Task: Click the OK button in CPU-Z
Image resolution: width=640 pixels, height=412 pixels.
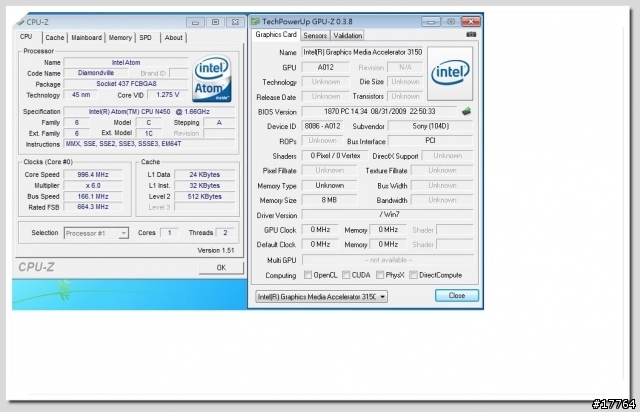Action: tap(221, 267)
